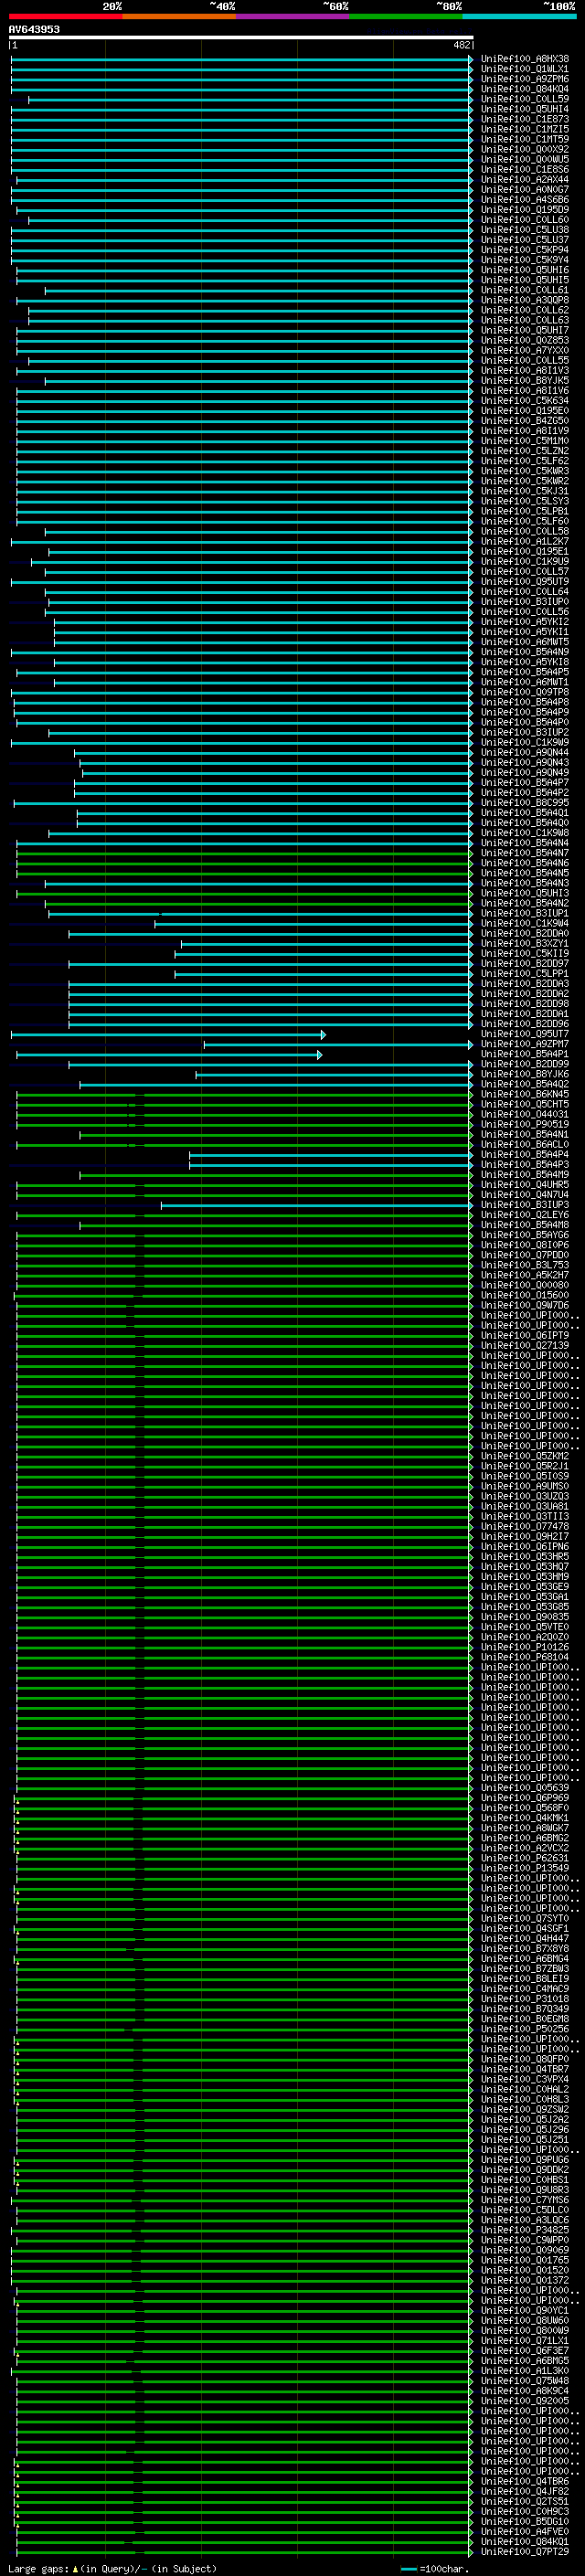
Task: Select hit label UniRef100_Q09TP8
Action: click(525, 692)
